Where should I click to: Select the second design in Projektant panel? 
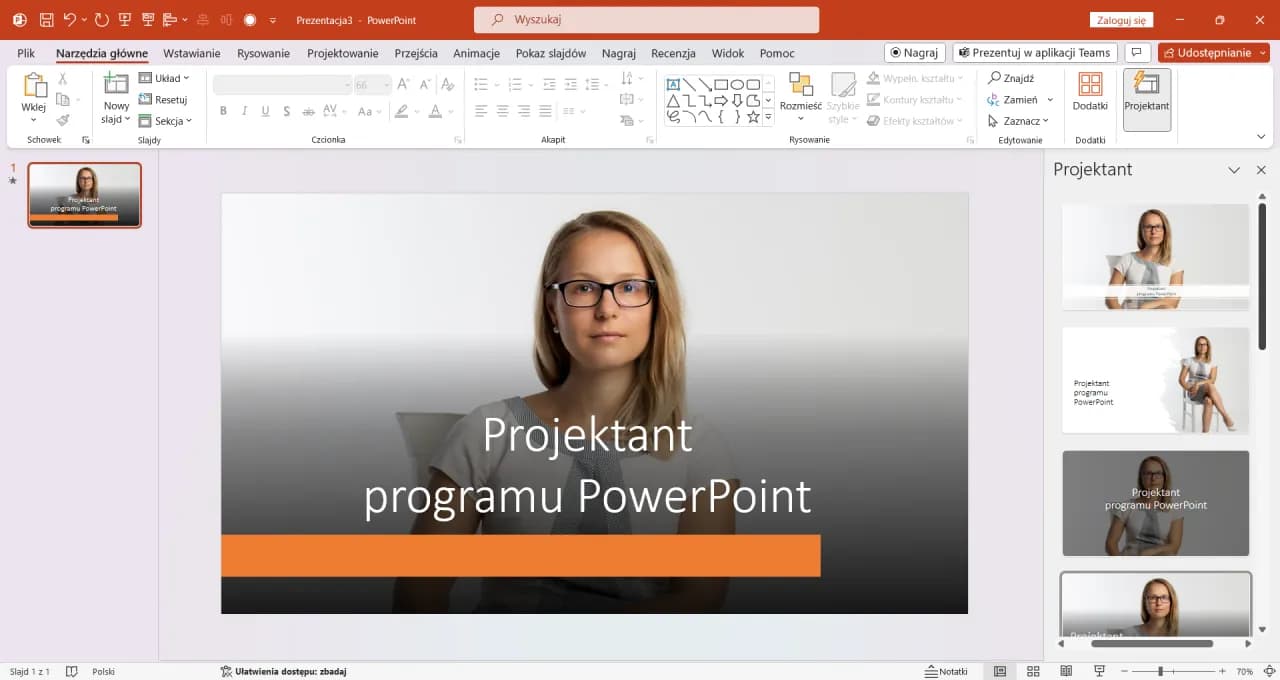1155,381
